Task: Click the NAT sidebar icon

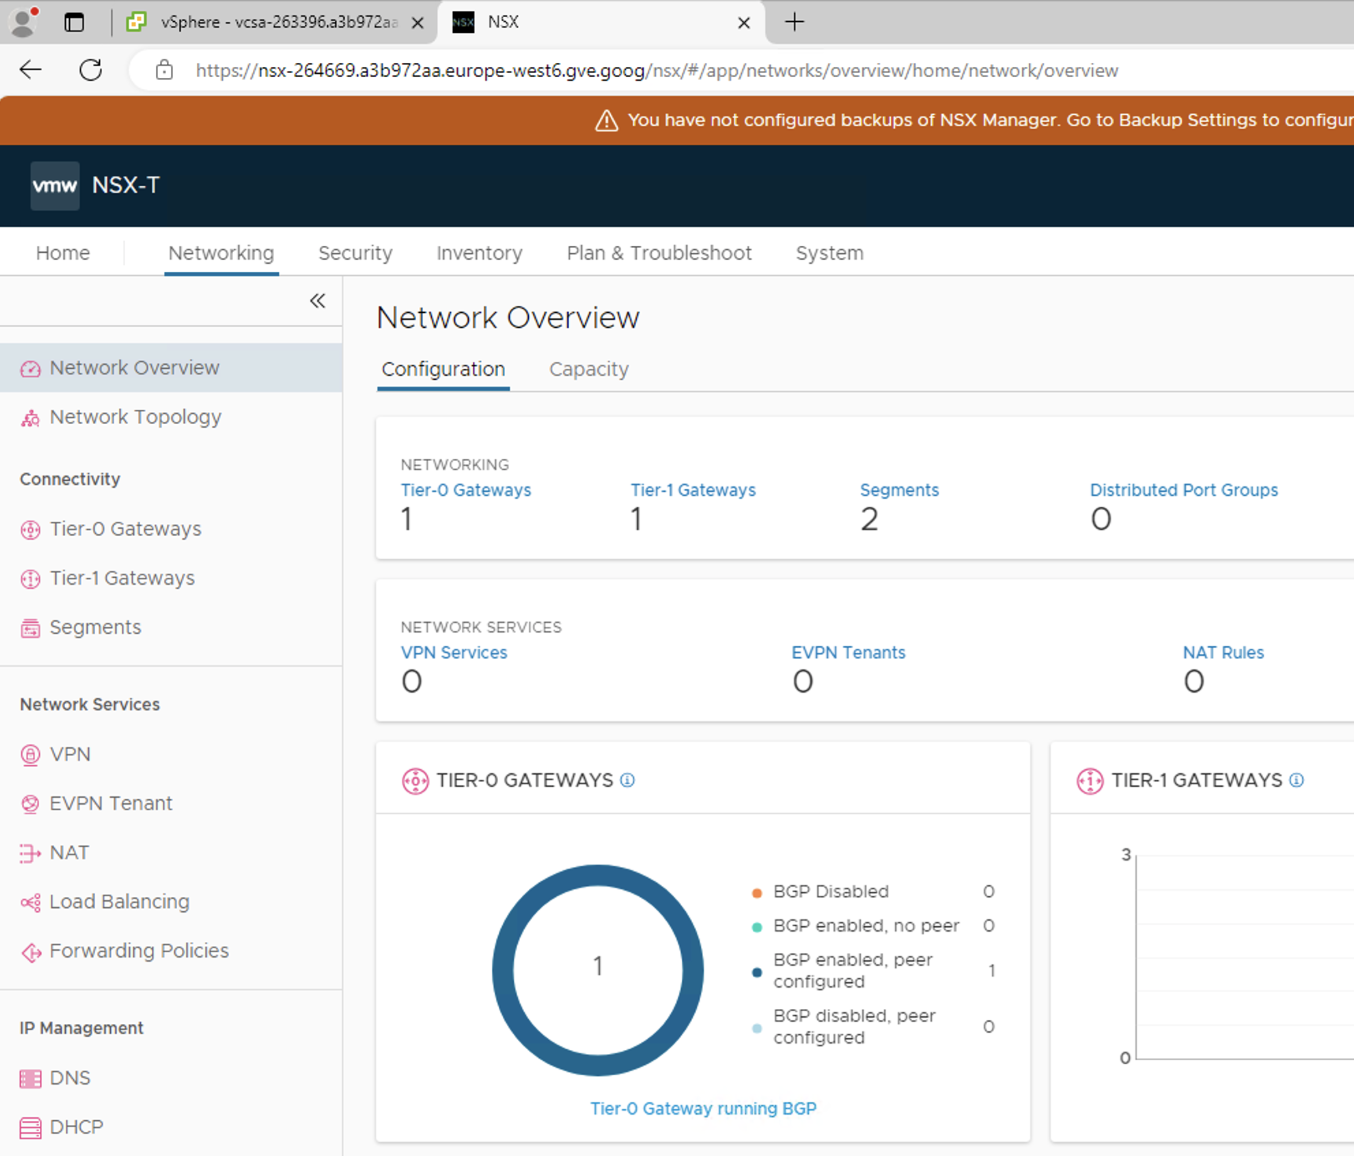Action: 31,853
